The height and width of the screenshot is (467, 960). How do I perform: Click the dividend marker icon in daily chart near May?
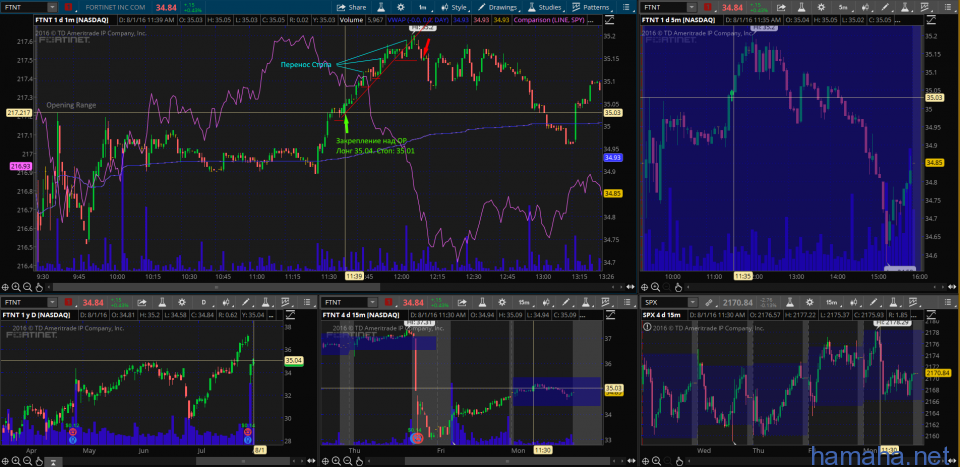[73, 432]
